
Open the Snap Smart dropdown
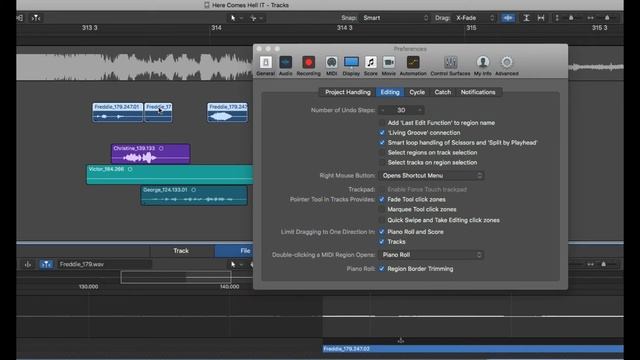click(395, 18)
